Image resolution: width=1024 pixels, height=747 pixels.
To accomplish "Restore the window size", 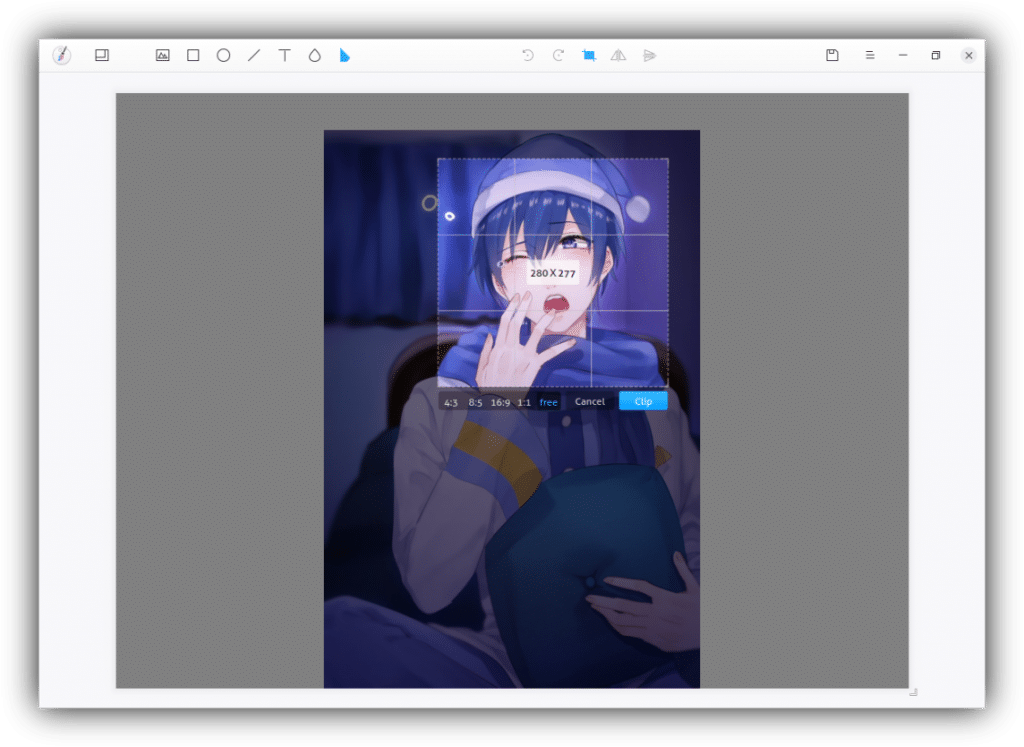I will (x=936, y=56).
